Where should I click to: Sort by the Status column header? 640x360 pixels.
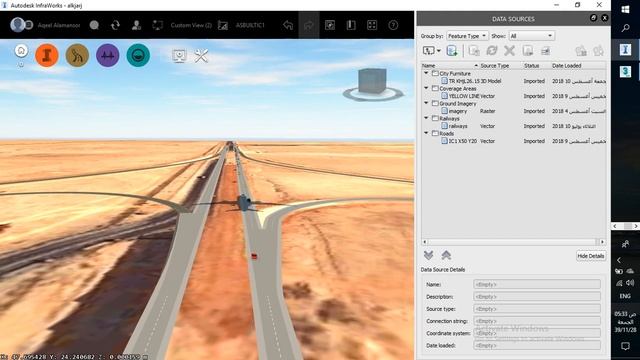click(536, 66)
